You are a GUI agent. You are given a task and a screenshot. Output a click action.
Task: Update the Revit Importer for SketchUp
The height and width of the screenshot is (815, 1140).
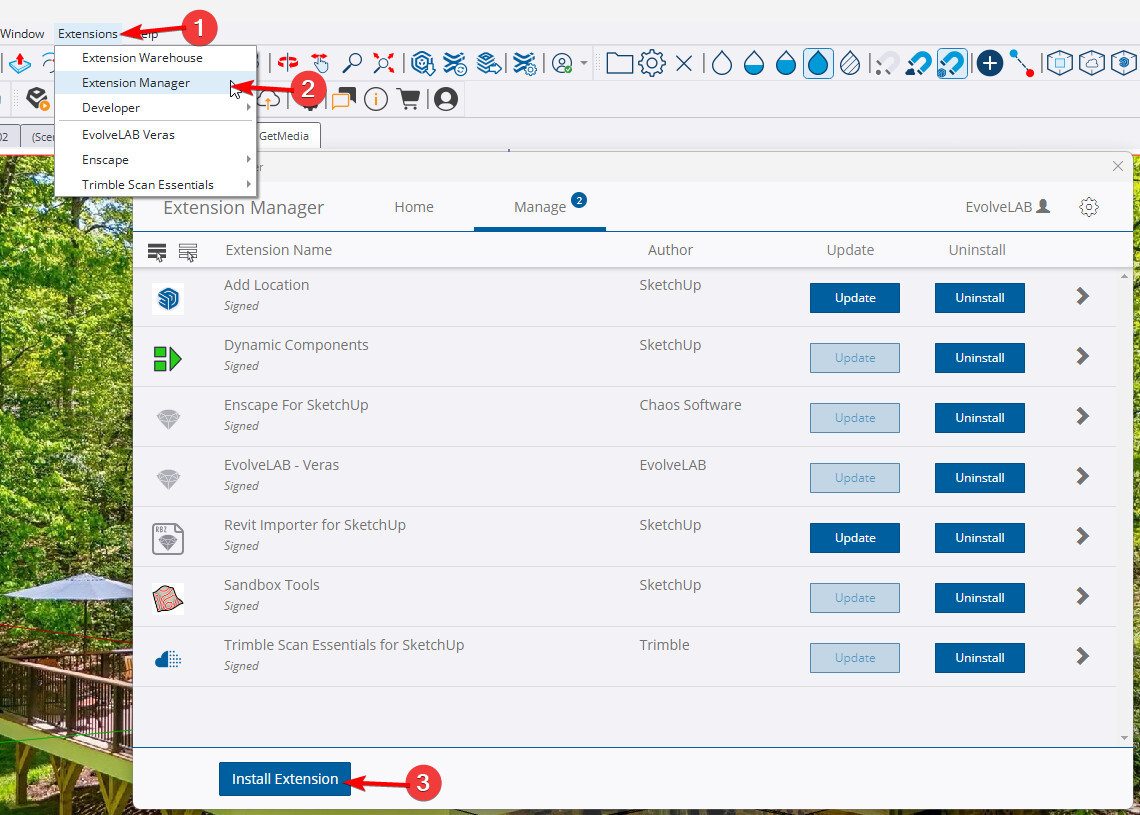(x=855, y=538)
